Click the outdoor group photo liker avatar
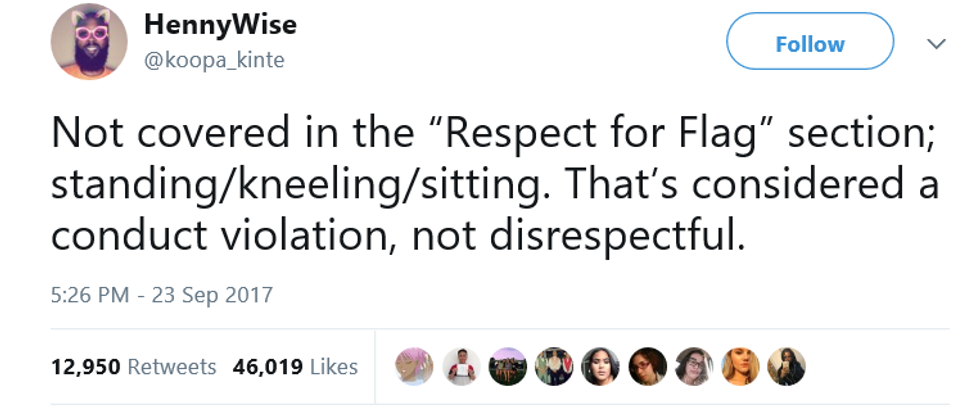 tap(507, 367)
